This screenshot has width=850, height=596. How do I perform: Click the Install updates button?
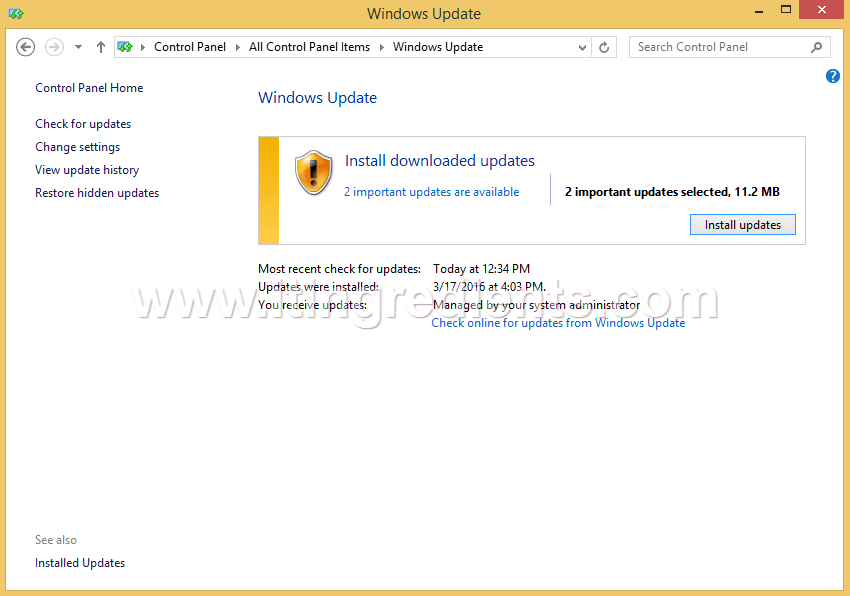742,224
